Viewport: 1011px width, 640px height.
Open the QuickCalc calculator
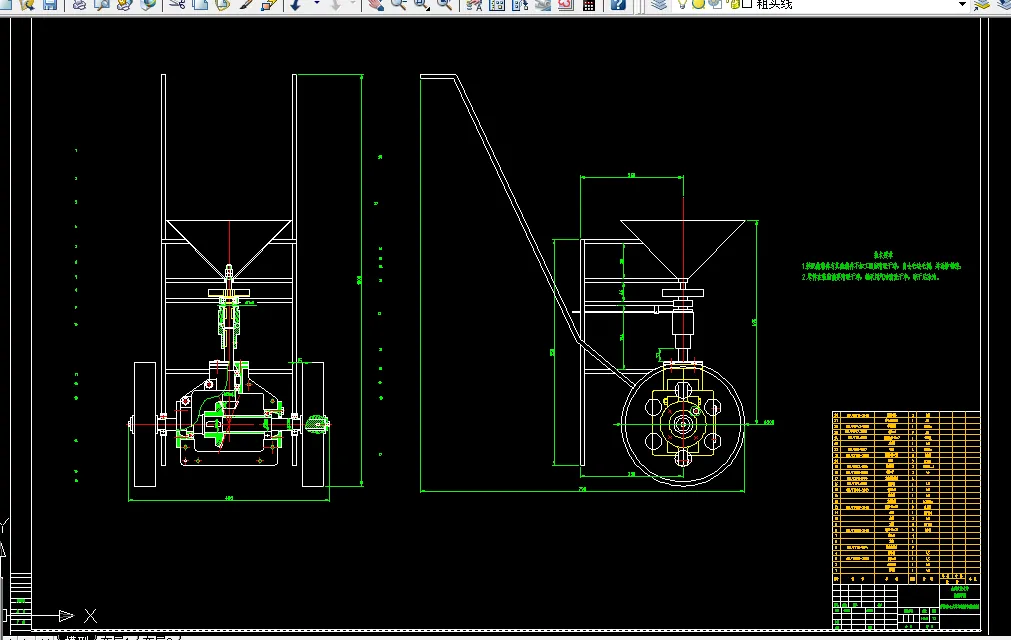tap(589, 5)
